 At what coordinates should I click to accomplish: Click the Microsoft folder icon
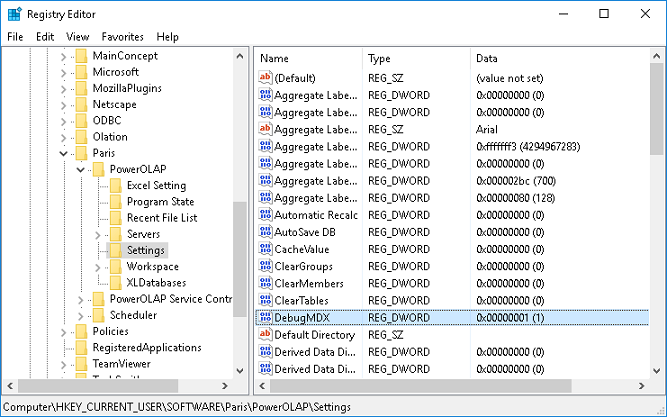[x=81, y=72]
